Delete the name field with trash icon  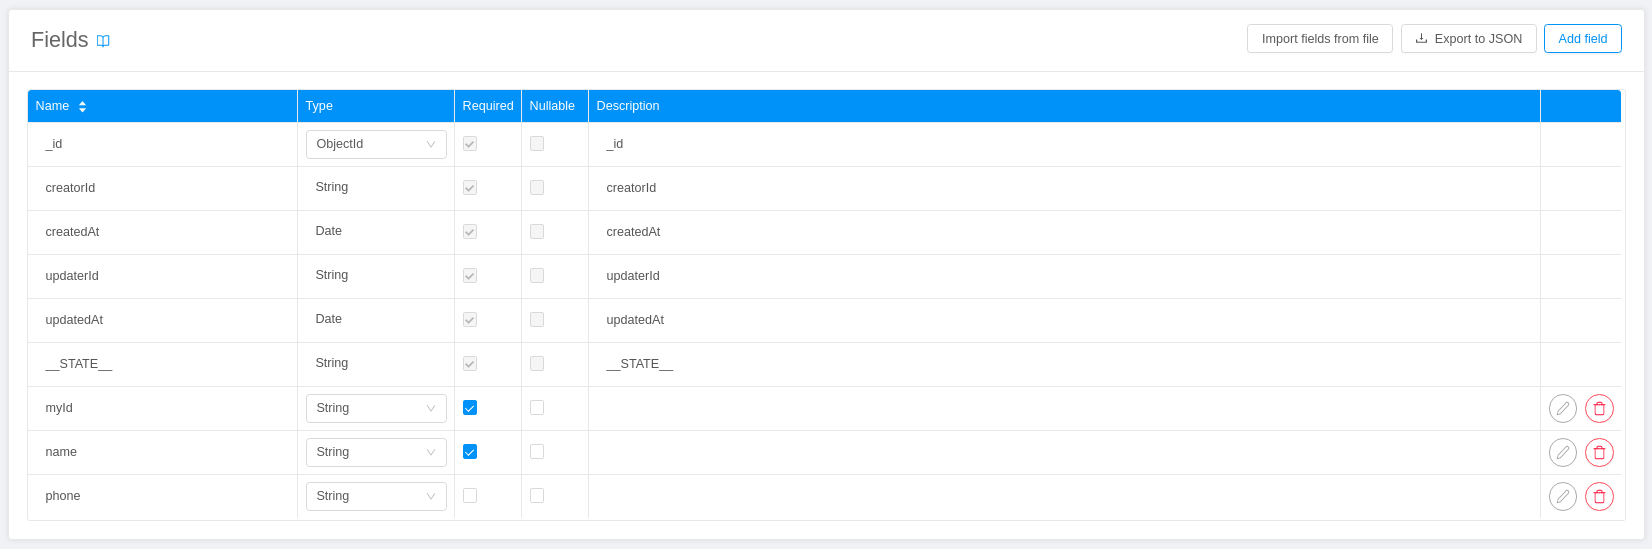click(1599, 452)
